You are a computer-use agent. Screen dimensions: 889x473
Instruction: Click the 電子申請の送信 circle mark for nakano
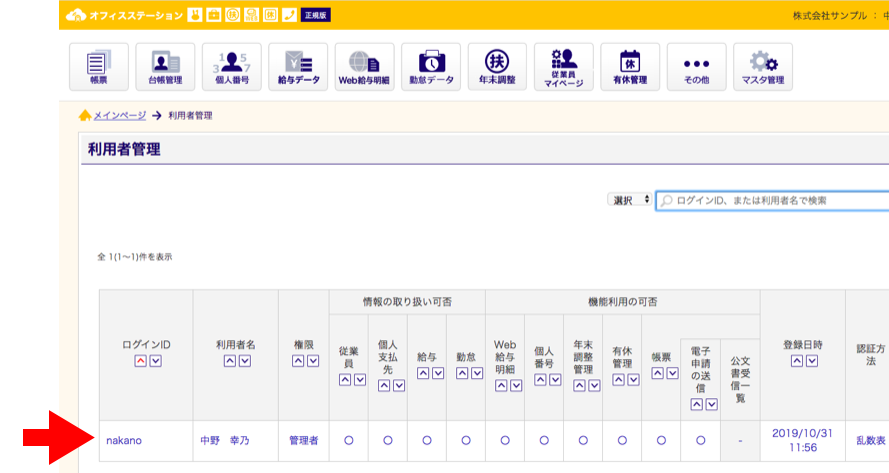(x=701, y=440)
